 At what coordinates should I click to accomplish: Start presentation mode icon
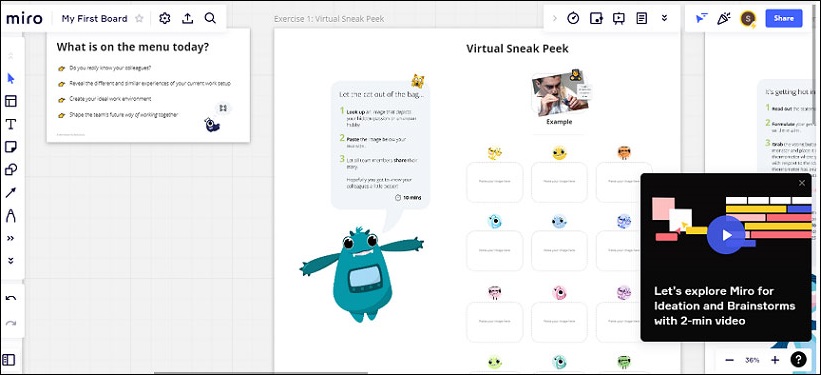tap(618, 18)
